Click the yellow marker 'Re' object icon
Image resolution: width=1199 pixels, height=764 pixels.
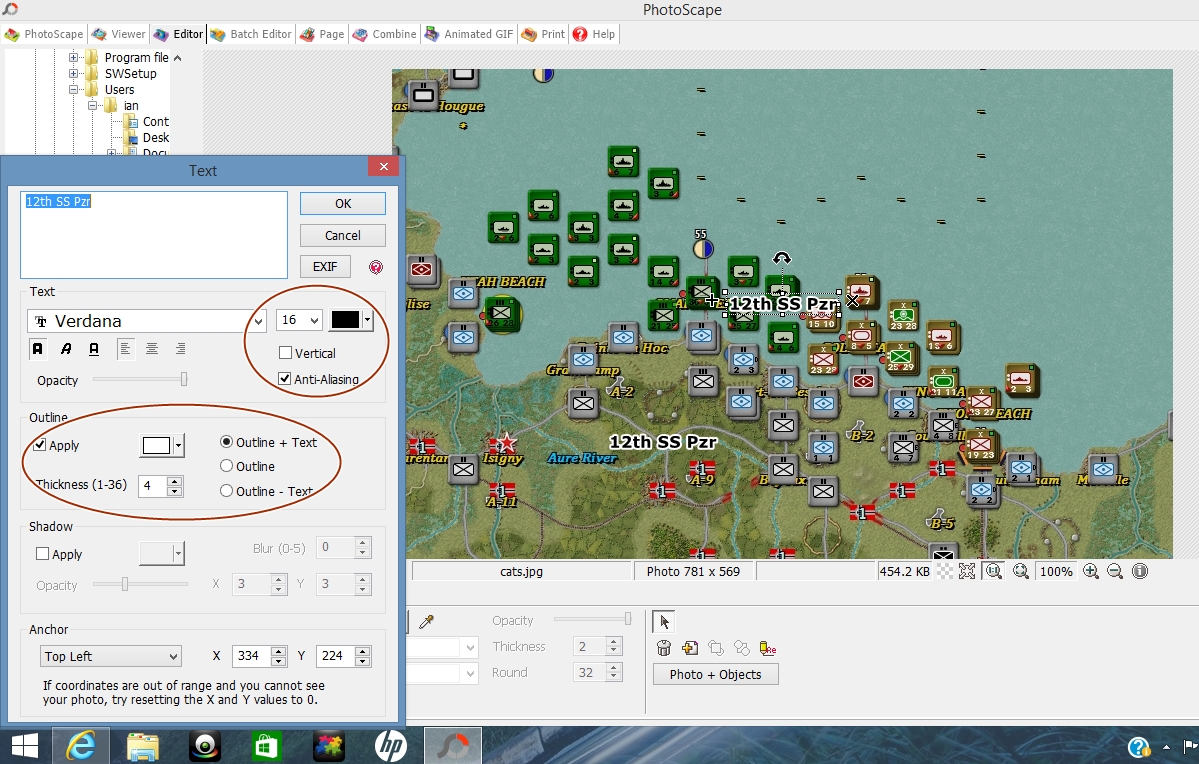click(x=768, y=648)
